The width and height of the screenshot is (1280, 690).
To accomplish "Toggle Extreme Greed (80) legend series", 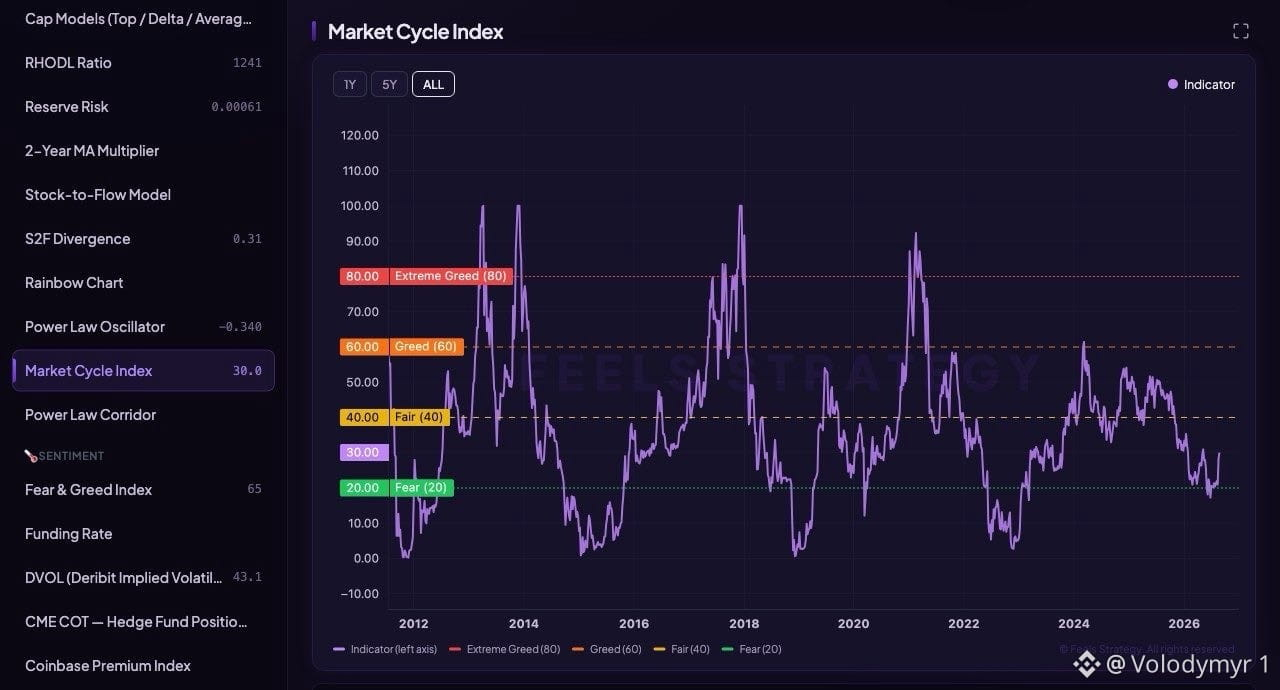I will pyautogui.click(x=505, y=649).
